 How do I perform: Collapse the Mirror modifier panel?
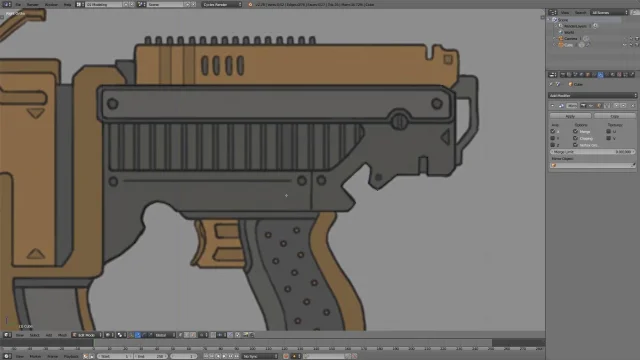(553, 106)
